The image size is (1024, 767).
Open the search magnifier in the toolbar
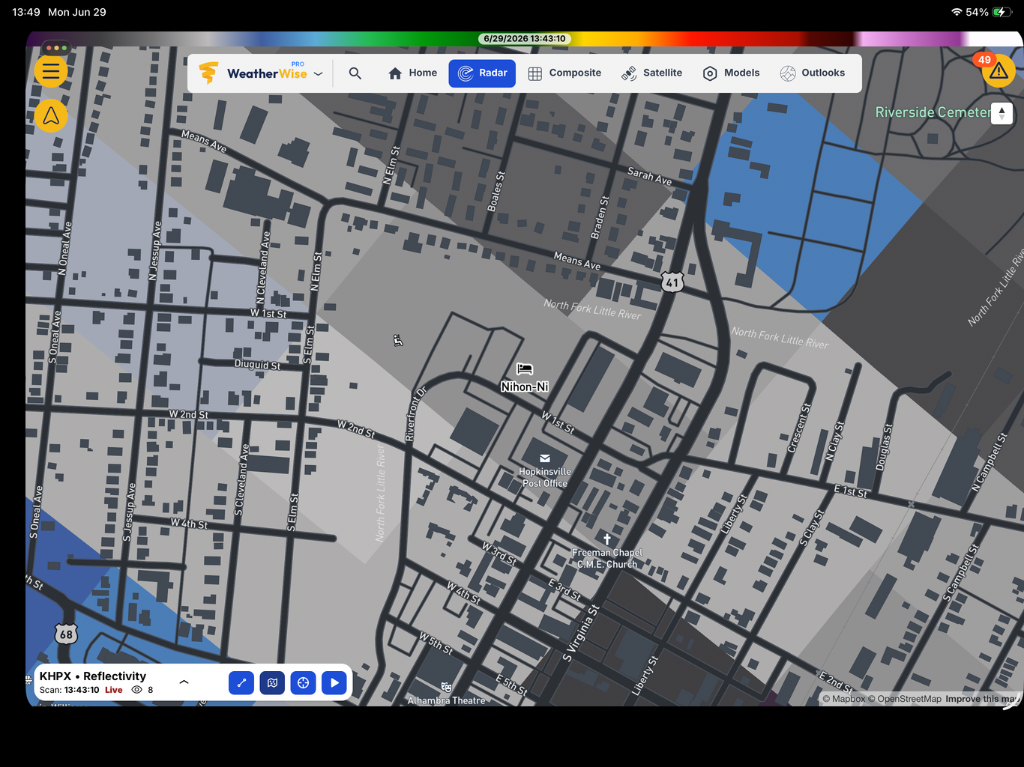coord(355,73)
